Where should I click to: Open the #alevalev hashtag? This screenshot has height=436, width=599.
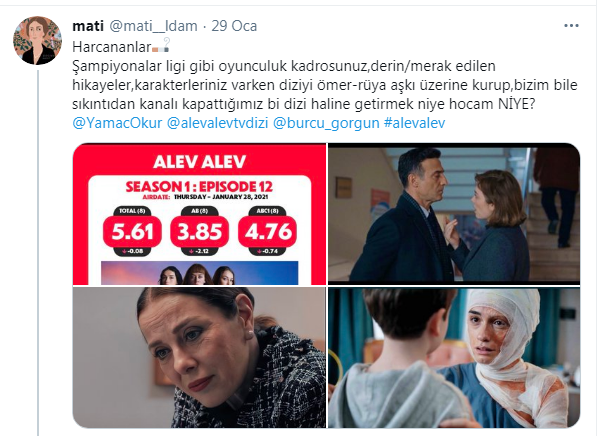[x=414, y=123]
